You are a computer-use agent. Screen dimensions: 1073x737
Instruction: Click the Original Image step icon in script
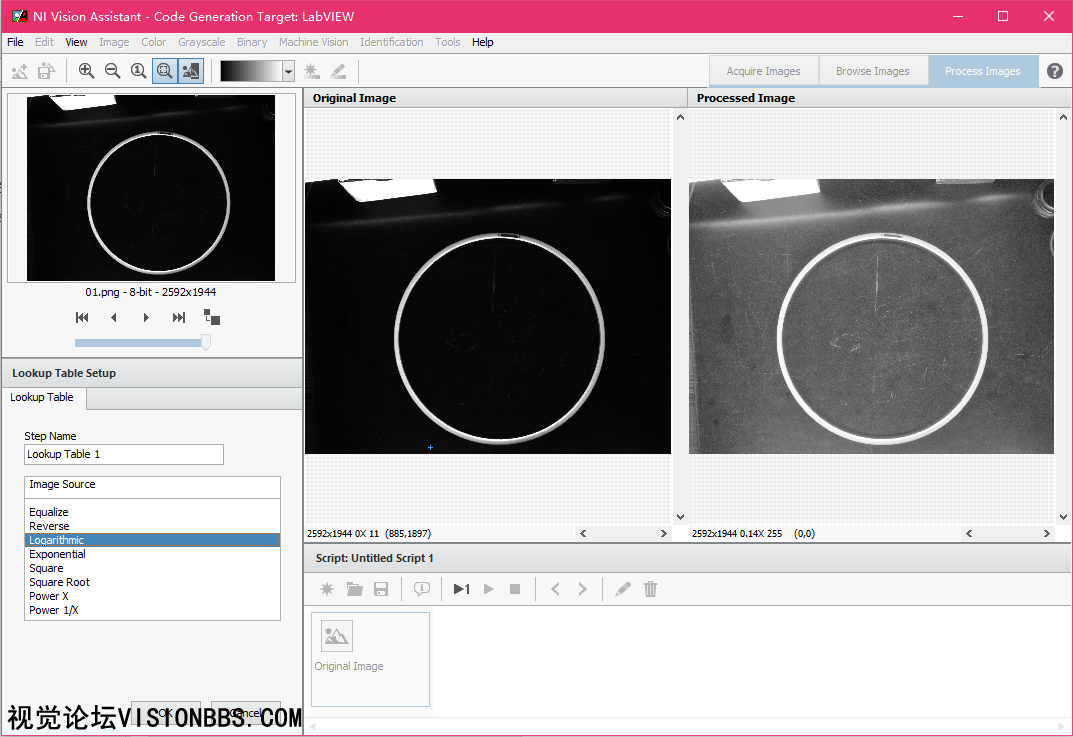coord(337,636)
